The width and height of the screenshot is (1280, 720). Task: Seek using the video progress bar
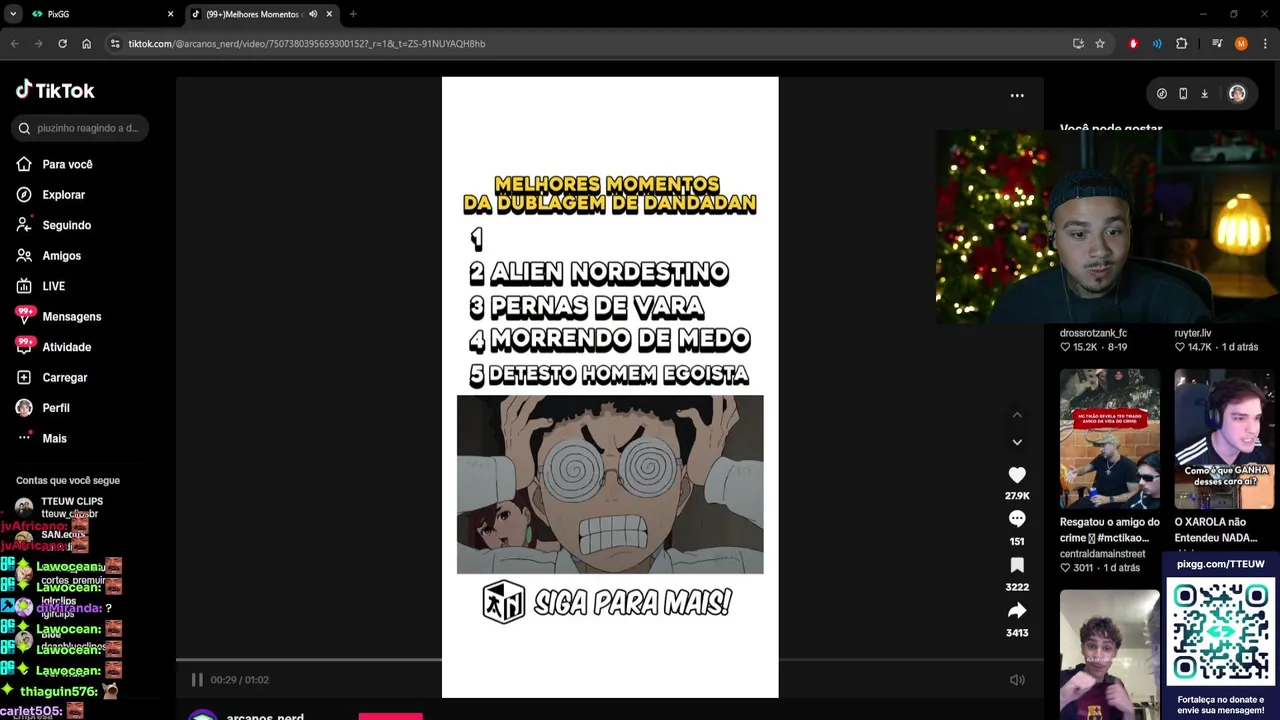pyautogui.click(x=610, y=660)
